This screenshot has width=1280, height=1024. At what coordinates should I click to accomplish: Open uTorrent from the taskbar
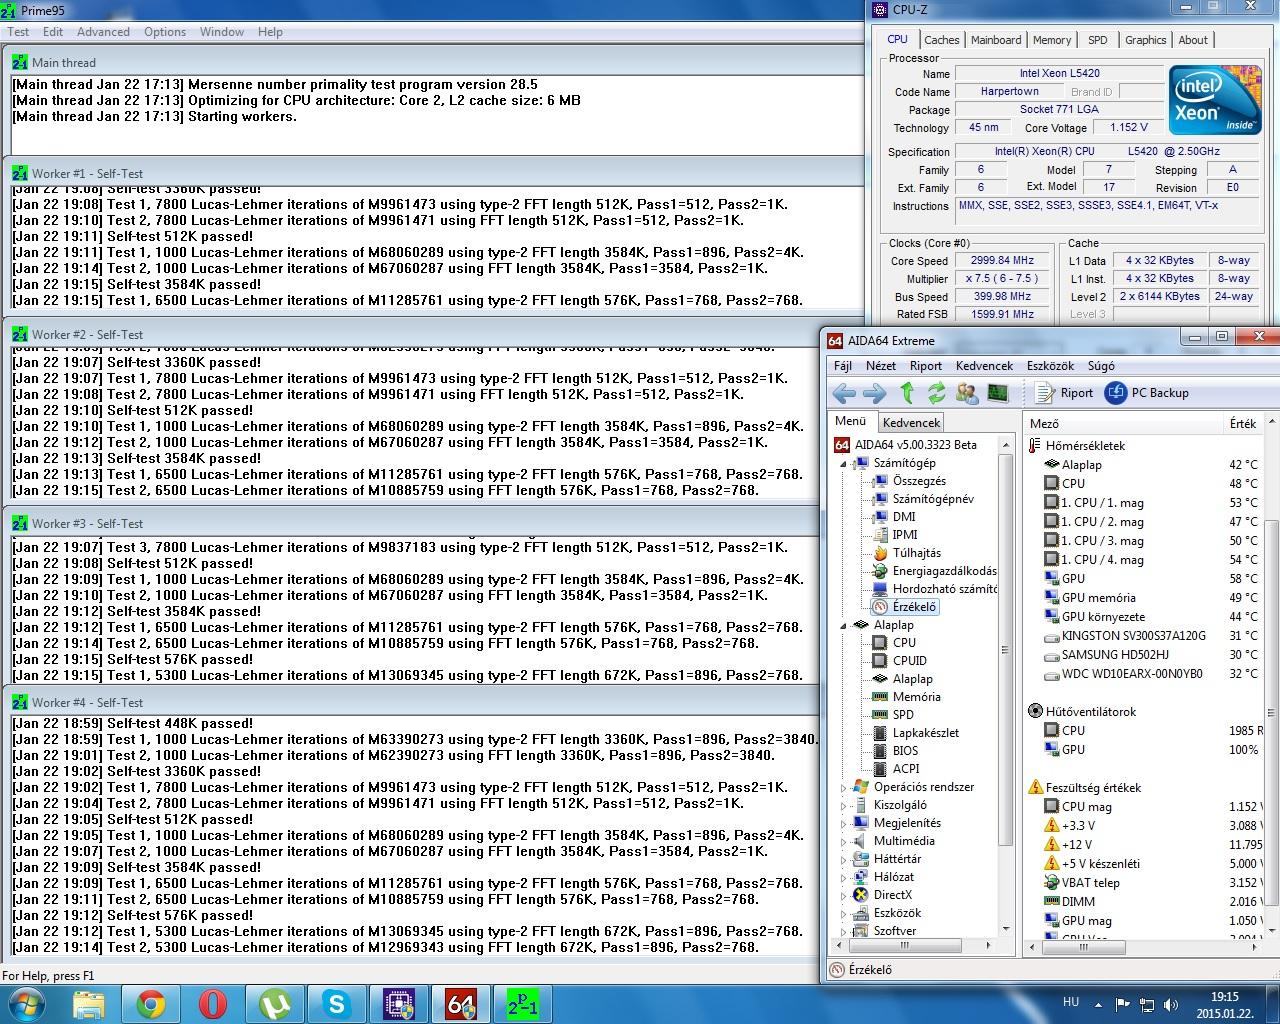click(x=275, y=1004)
